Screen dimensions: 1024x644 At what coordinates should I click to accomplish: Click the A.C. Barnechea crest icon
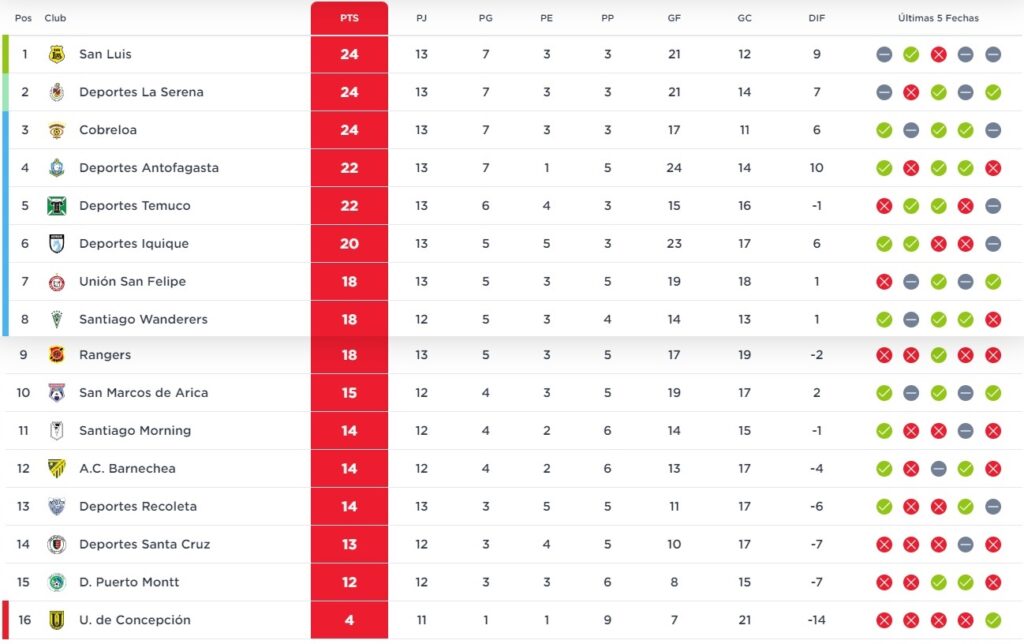(x=56, y=468)
